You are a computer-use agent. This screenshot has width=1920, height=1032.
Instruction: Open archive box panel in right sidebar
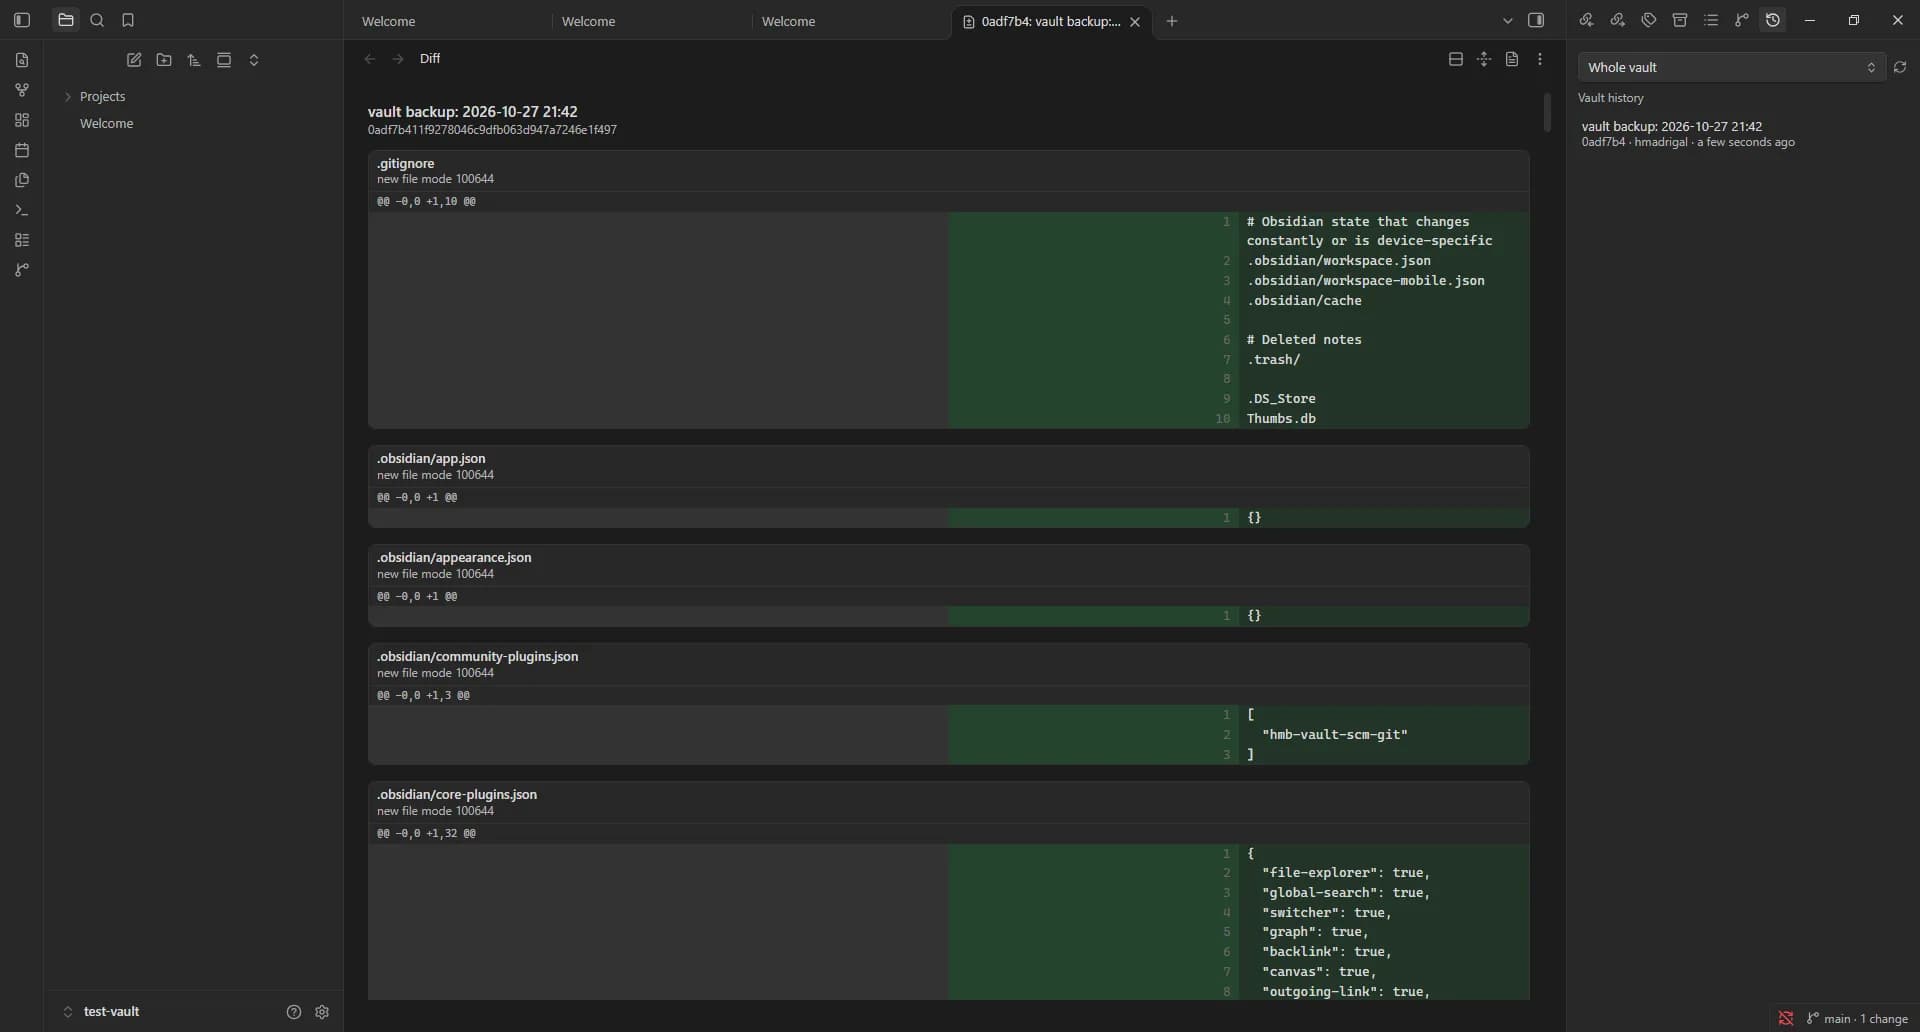[x=1680, y=20]
